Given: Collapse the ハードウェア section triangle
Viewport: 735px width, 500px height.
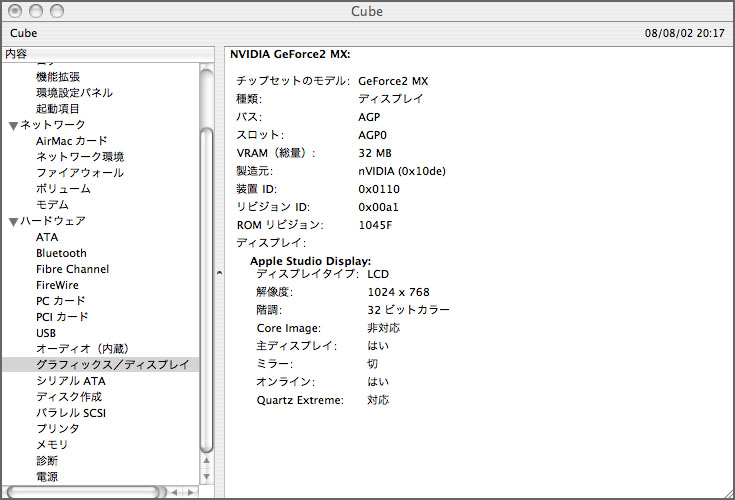Looking at the screenshot, I should tap(13, 222).
